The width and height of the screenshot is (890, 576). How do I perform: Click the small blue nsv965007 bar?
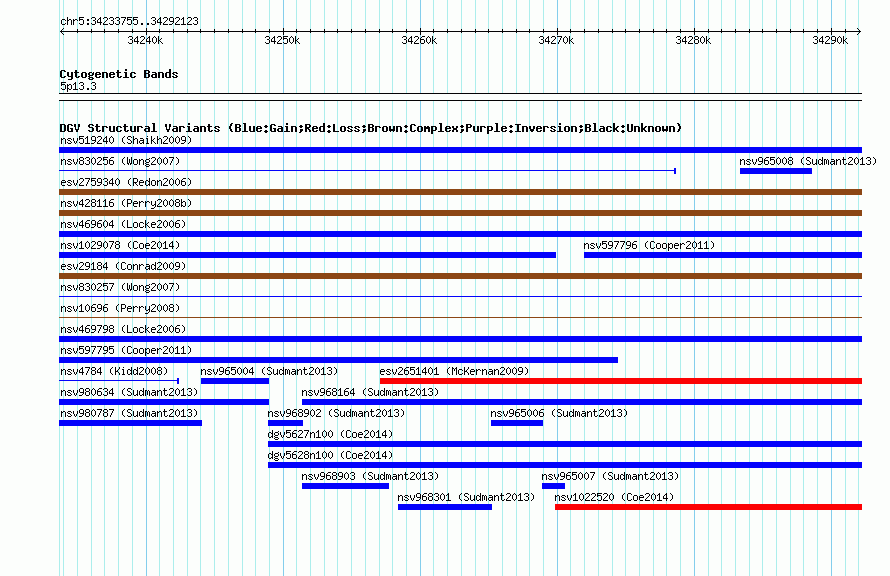(x=553, y=486)
